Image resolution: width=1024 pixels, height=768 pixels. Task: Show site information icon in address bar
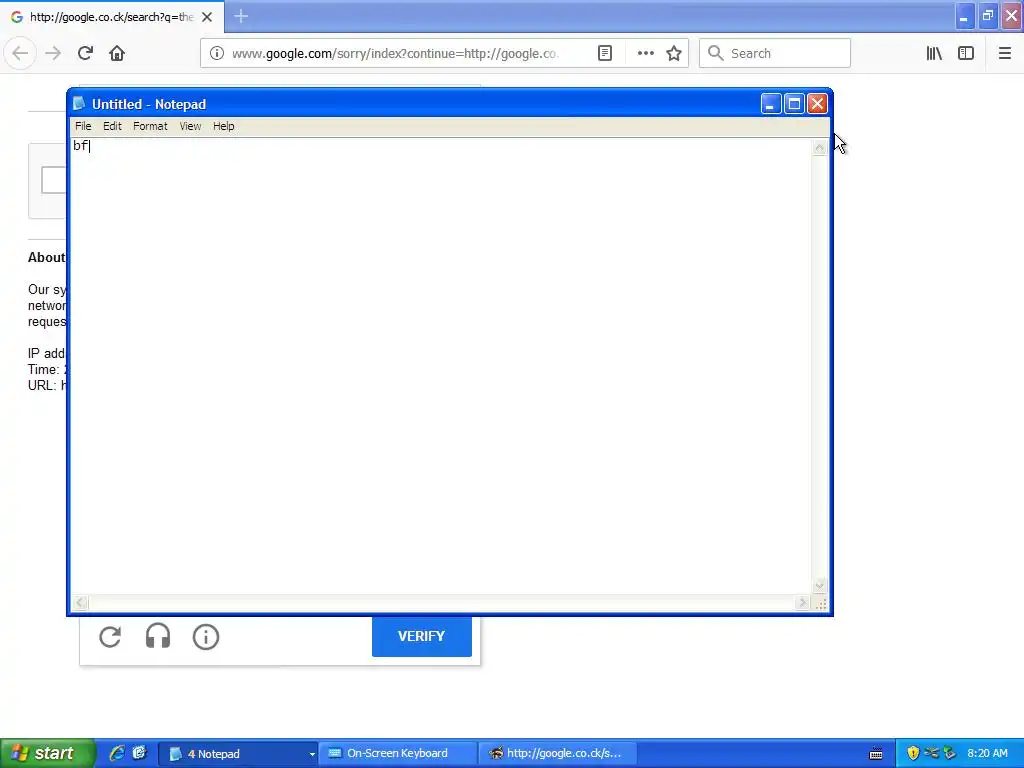click(x=217, y=54)
